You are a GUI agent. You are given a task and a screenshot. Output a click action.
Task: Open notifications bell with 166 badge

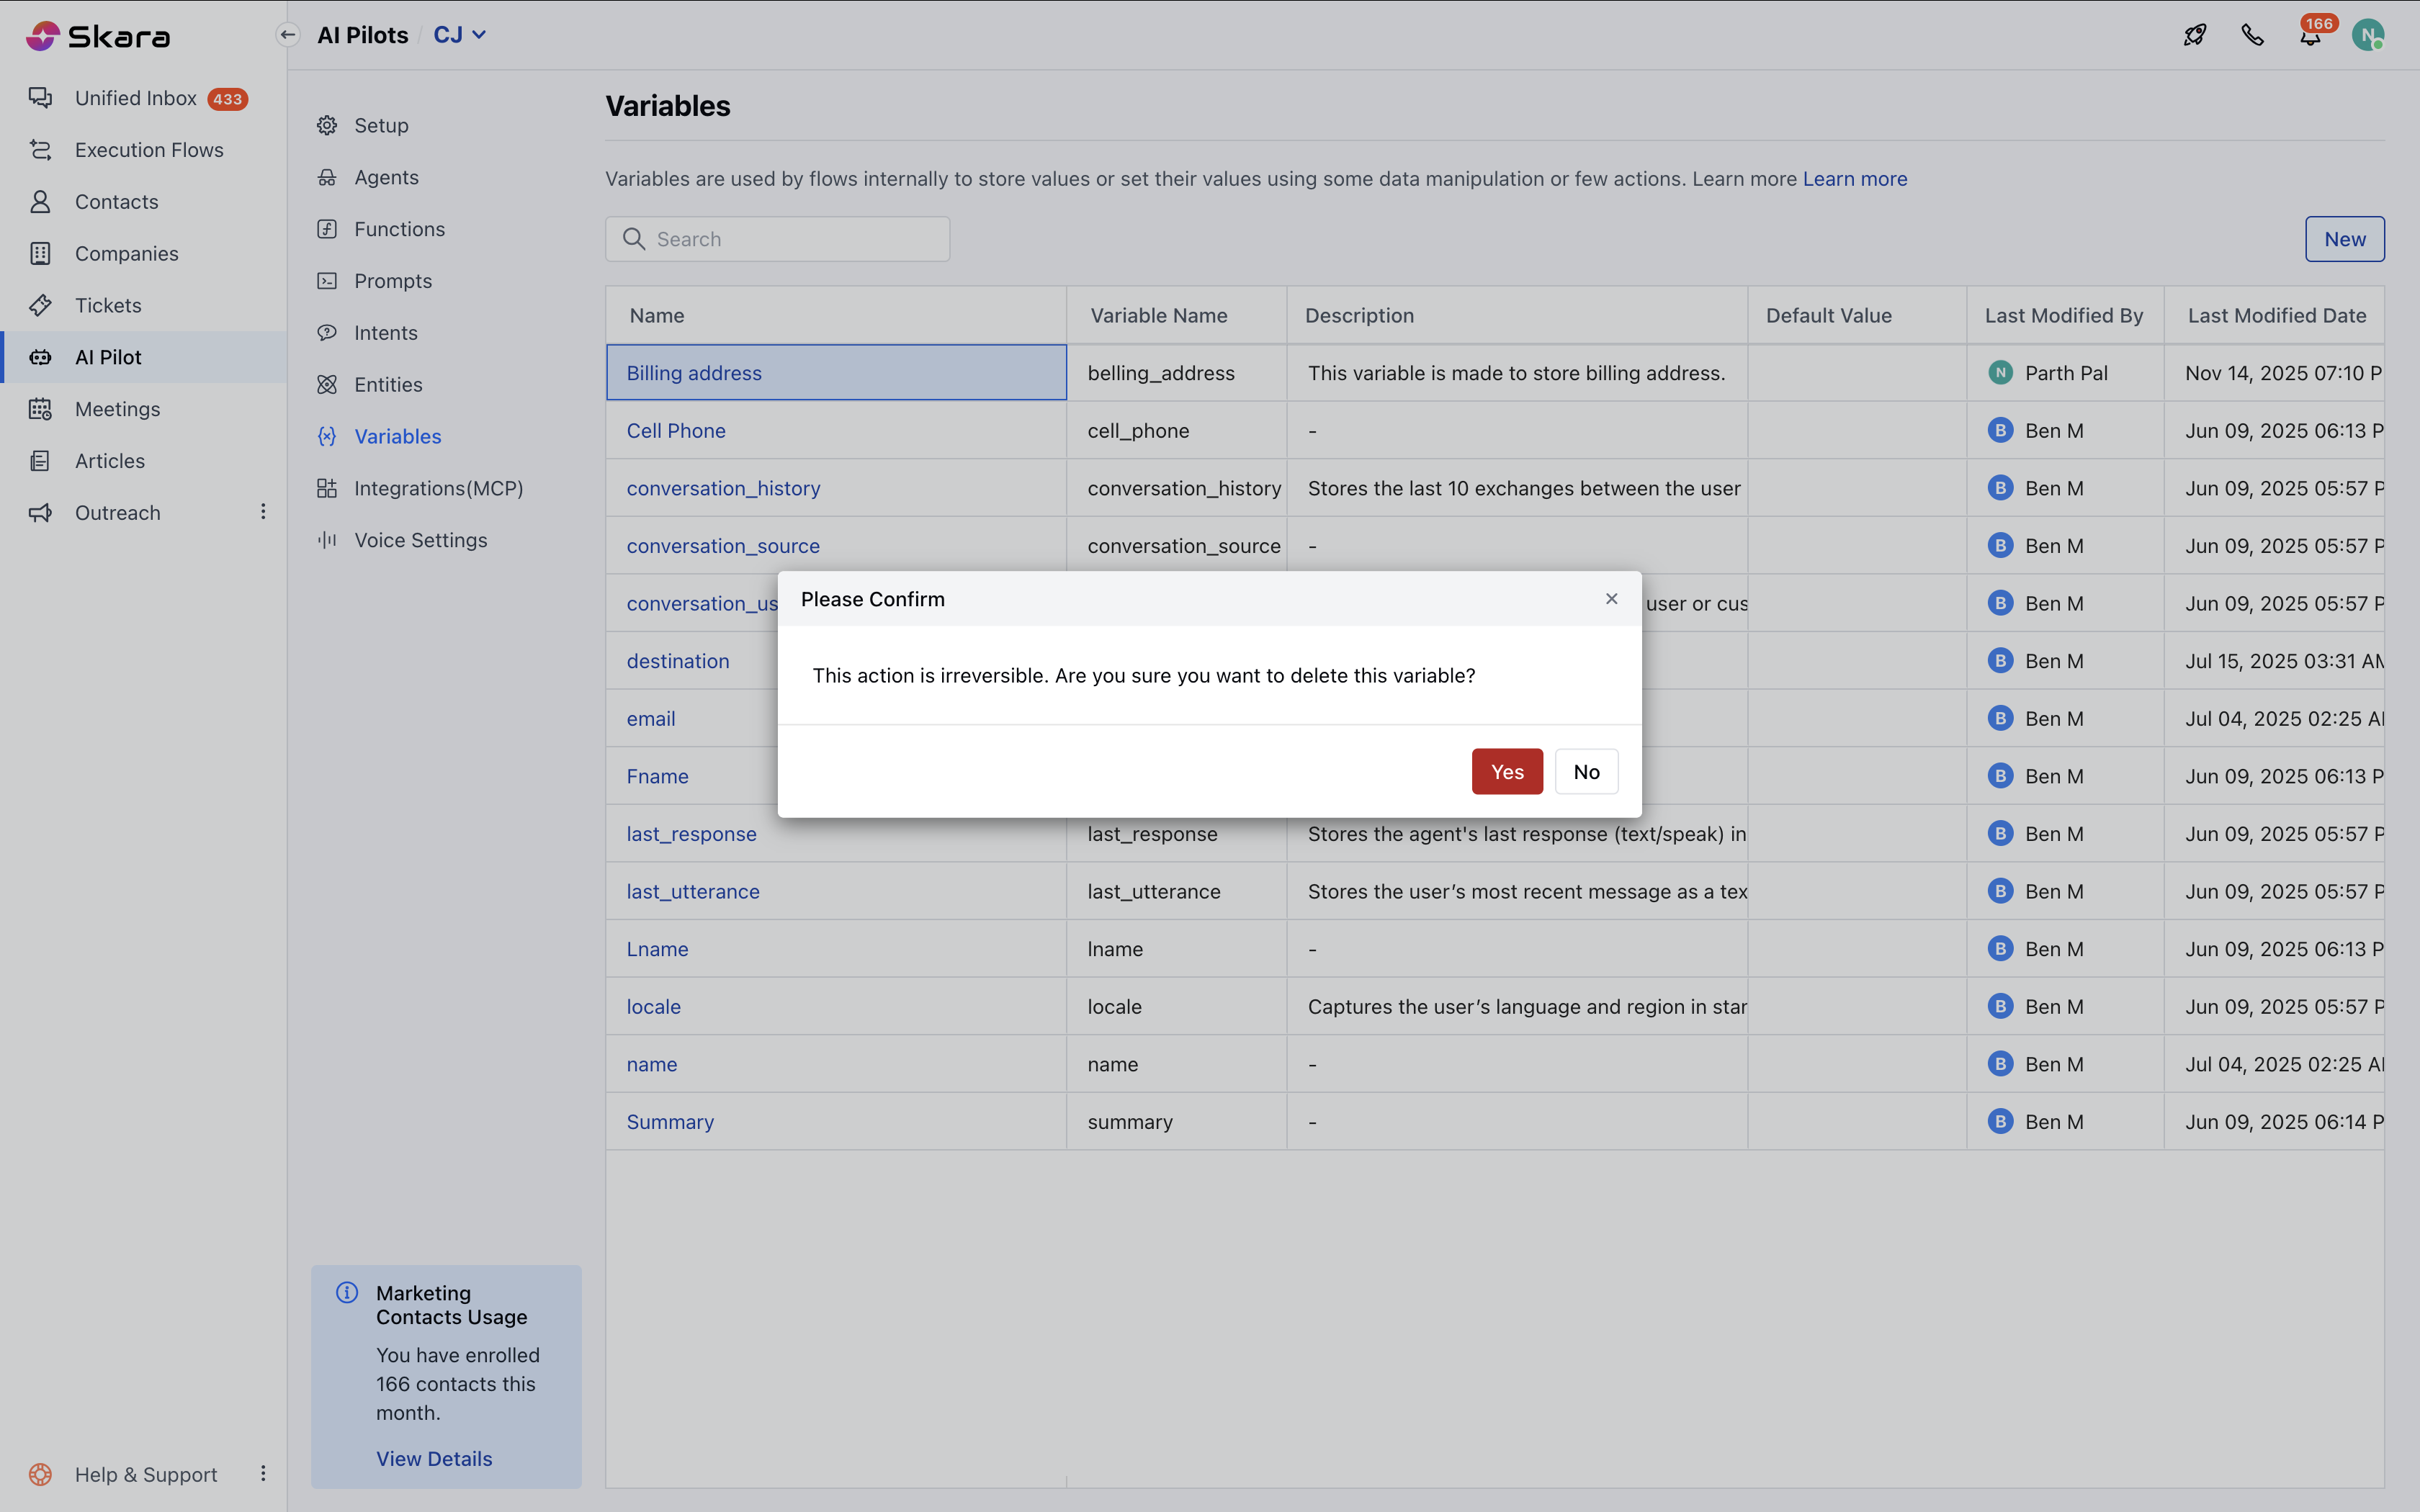(x=2310, y=36)
